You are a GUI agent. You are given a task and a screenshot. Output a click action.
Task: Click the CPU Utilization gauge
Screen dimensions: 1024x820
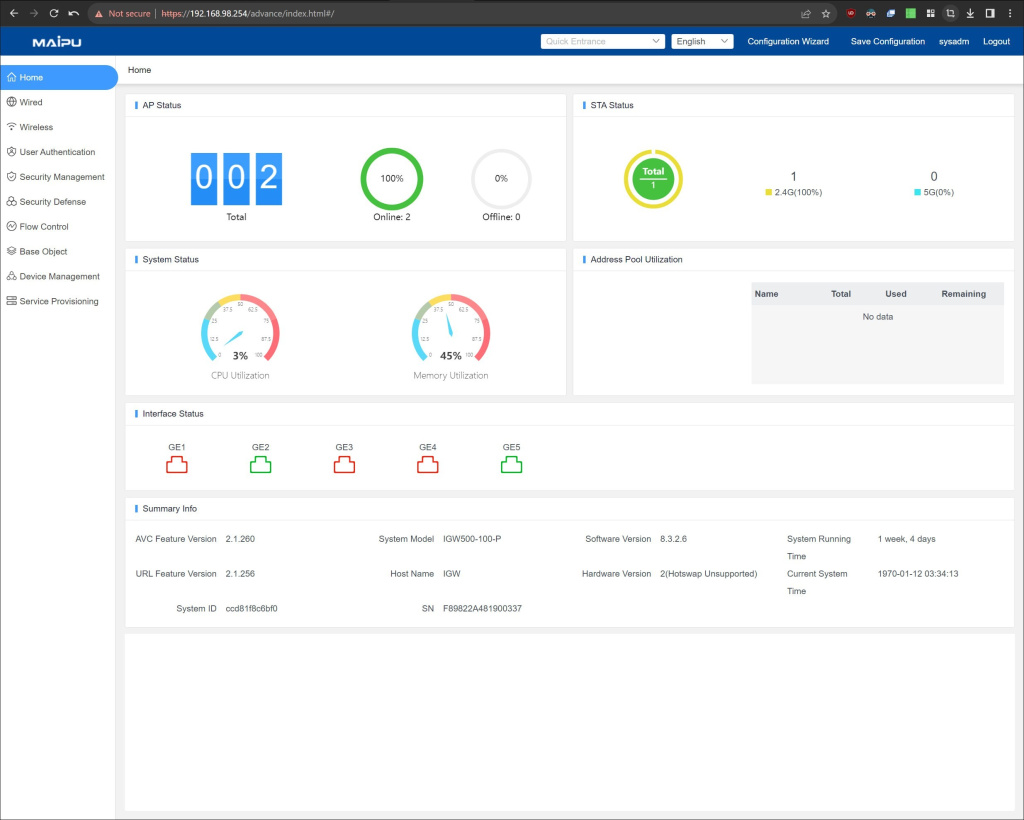tap(240, 328)
